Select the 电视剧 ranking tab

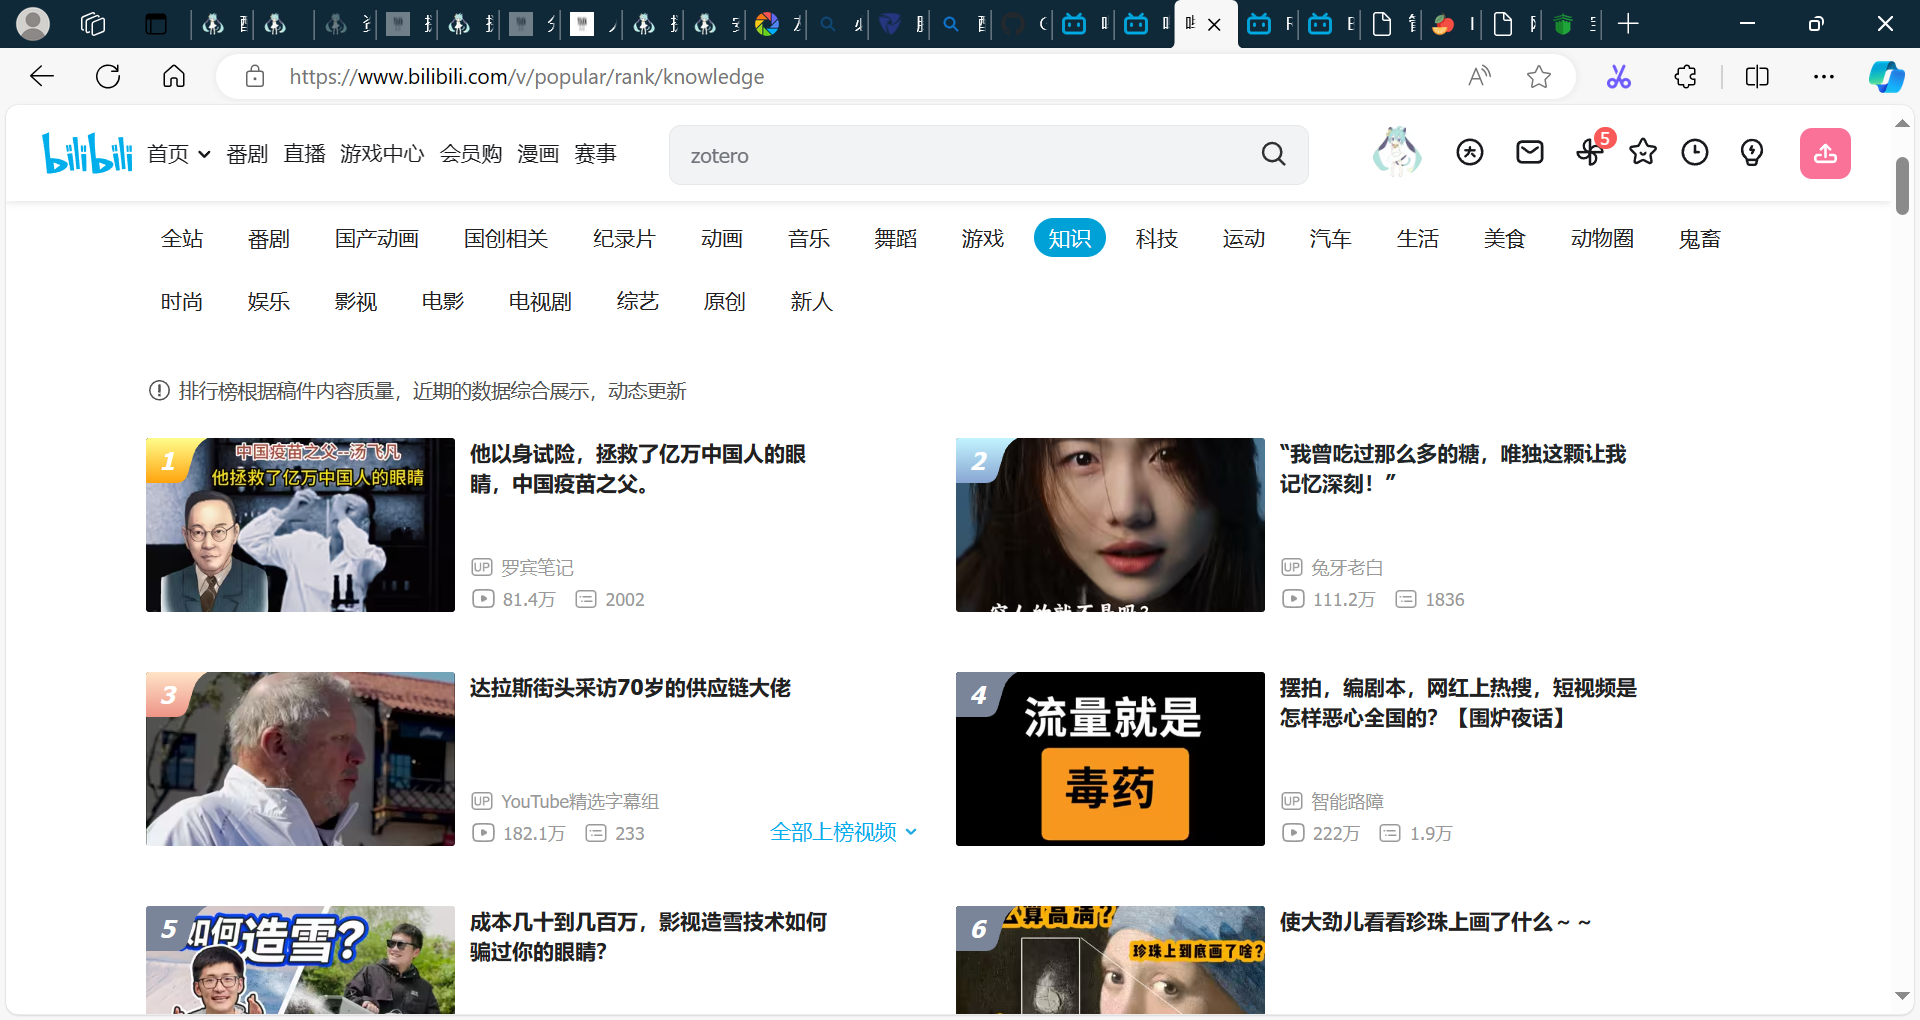tap(540, 301)
